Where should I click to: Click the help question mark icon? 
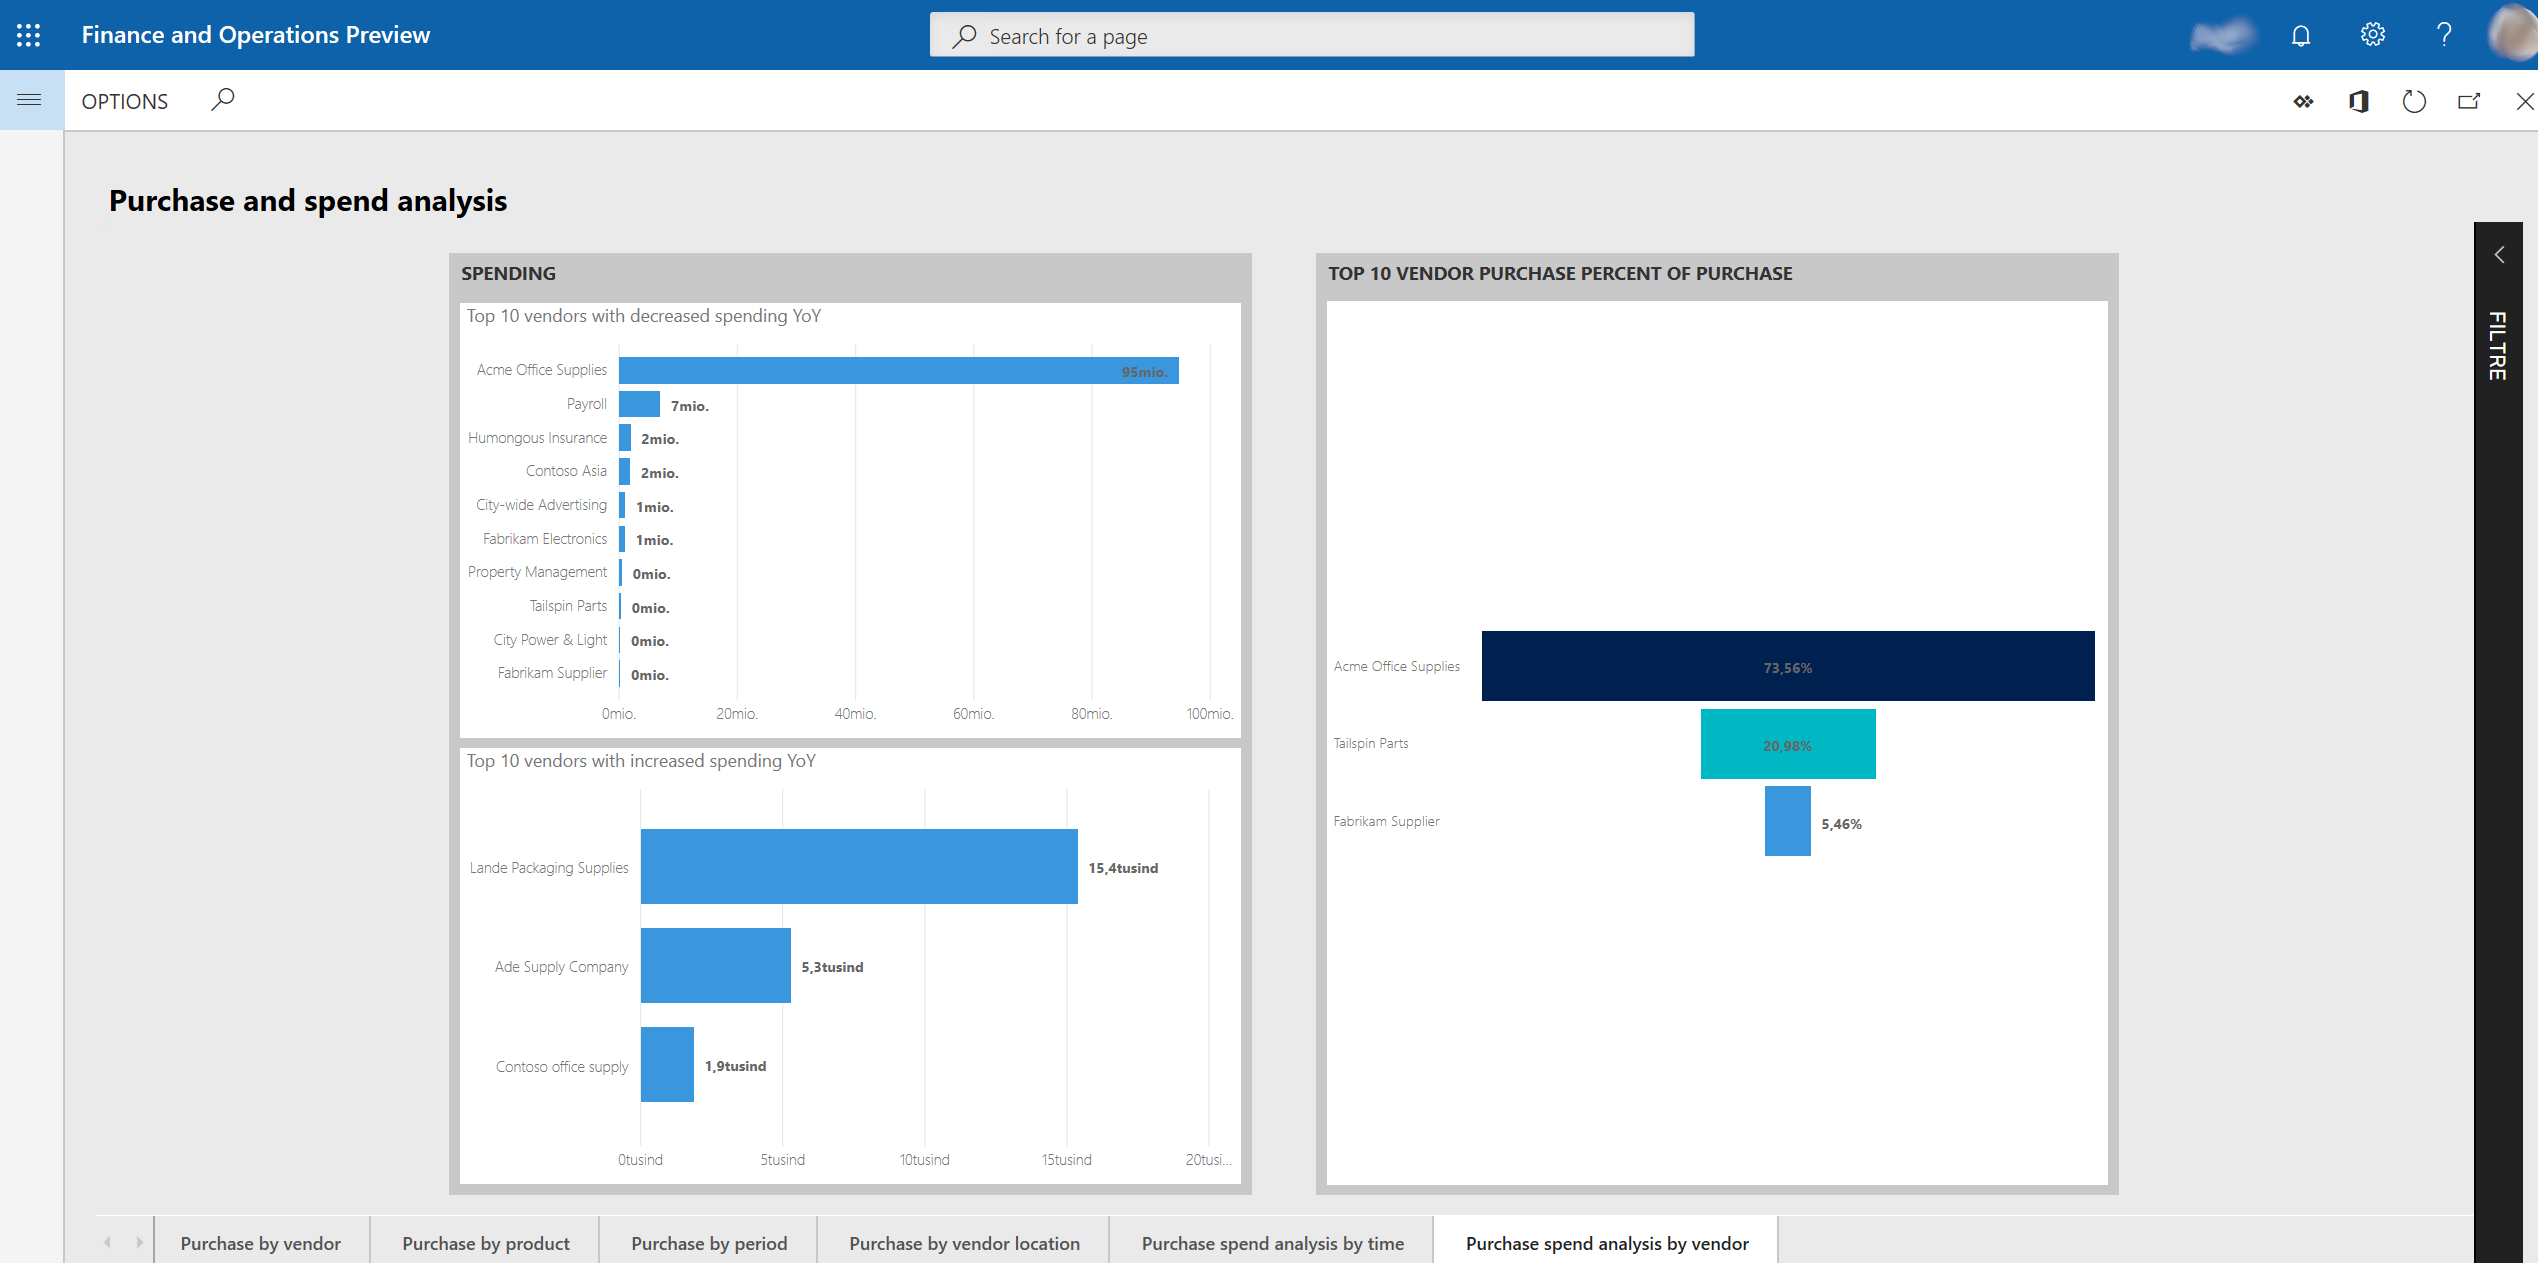2443,36
